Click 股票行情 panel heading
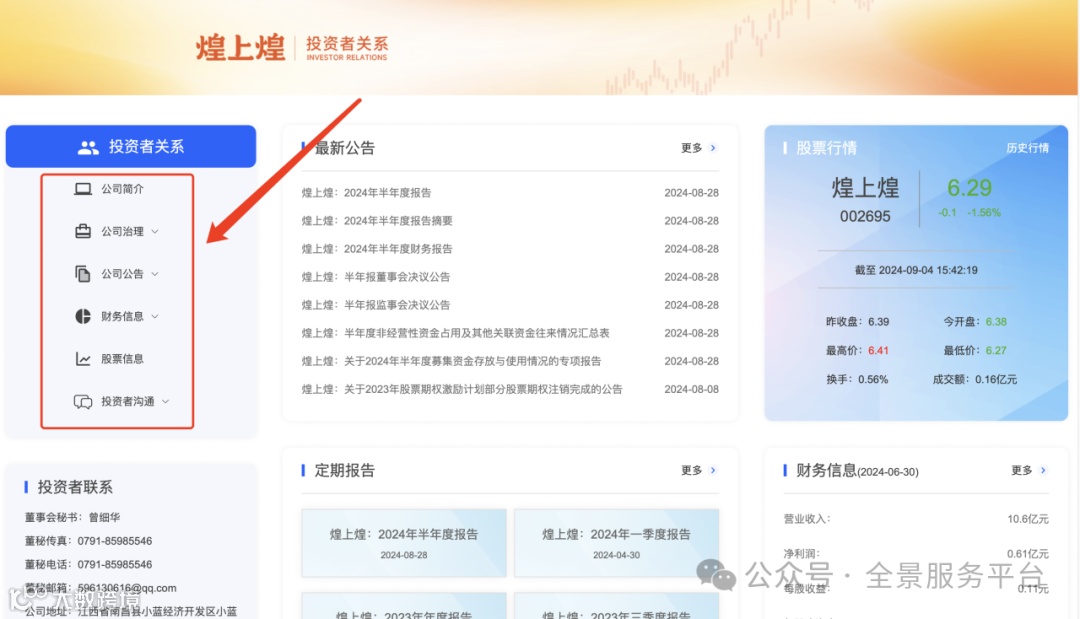1080x619 pixels. (826, 148)
